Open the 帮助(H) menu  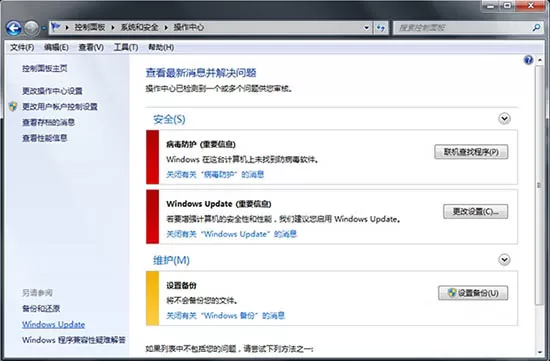coord(161,47)
